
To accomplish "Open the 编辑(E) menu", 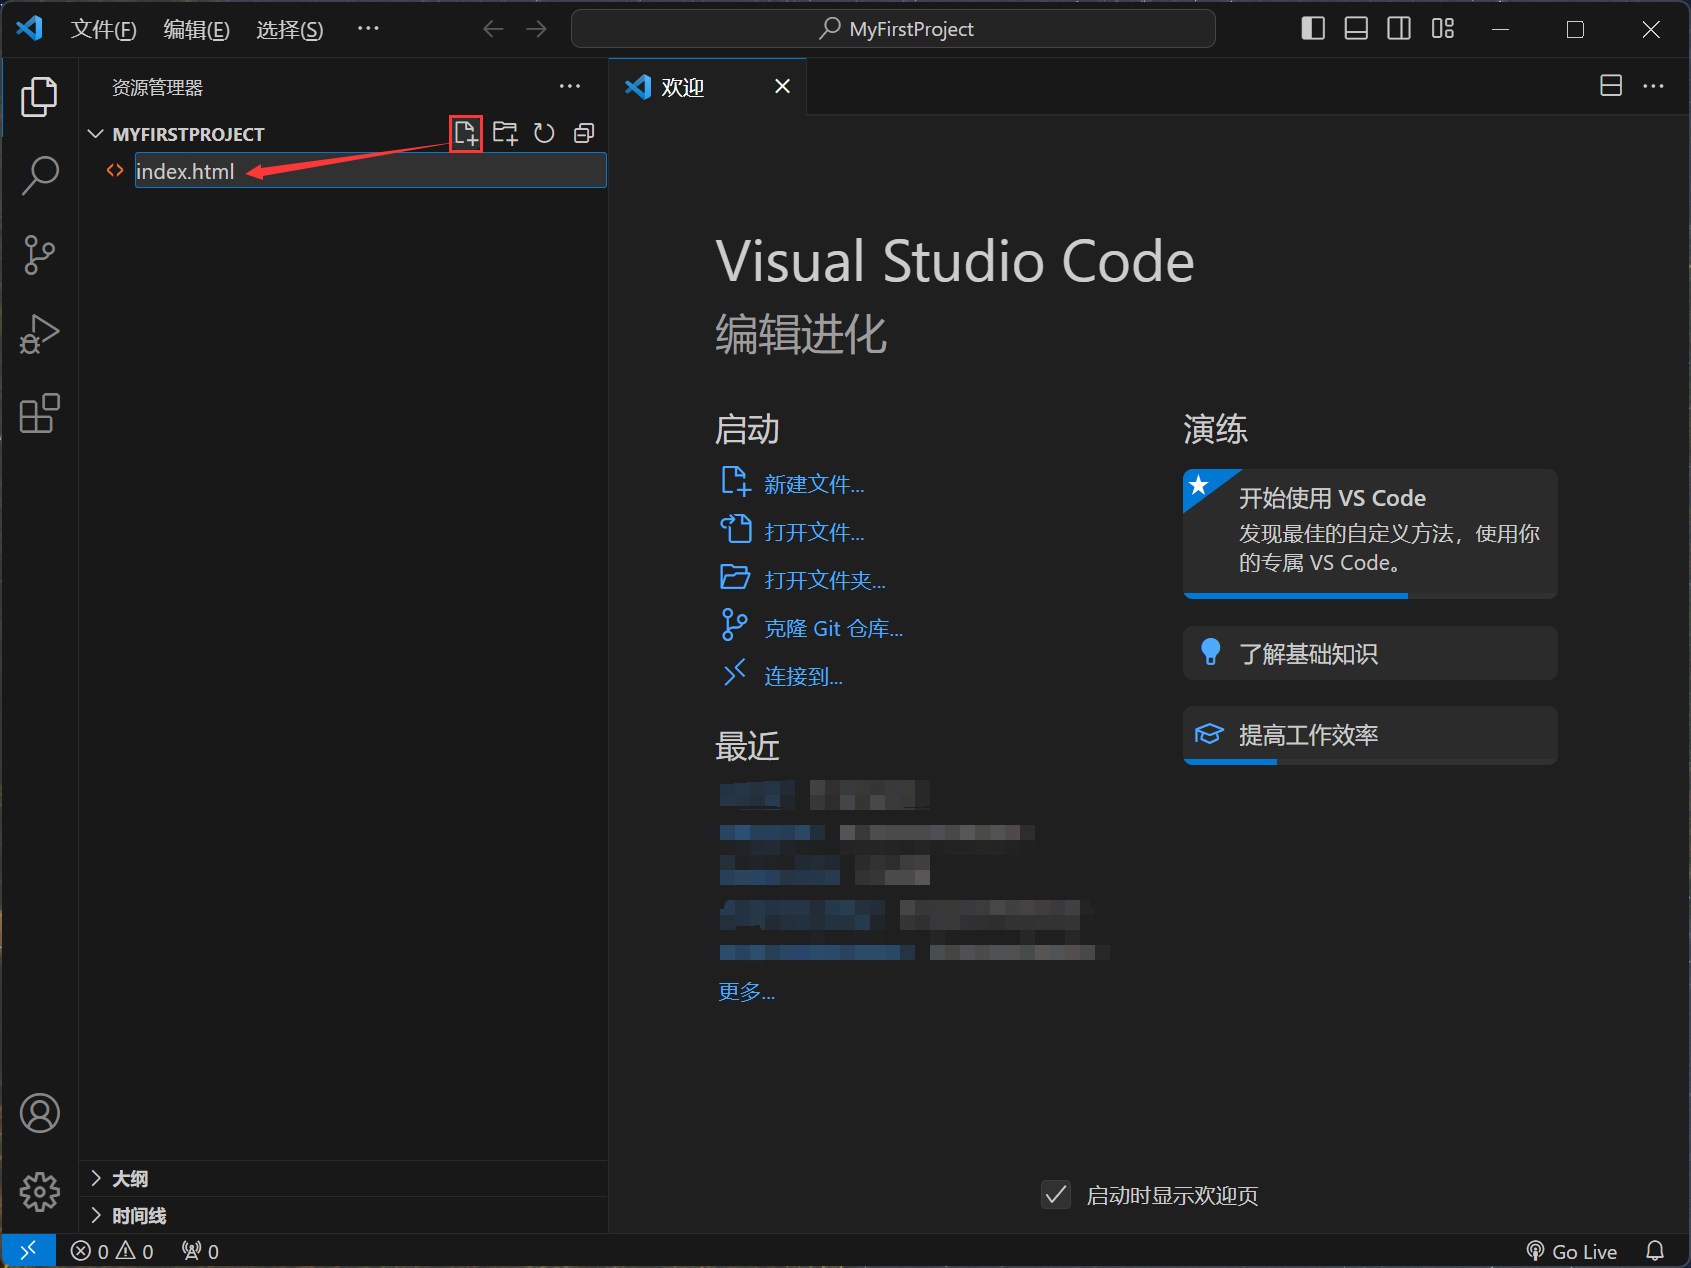I will tap(196, 29).
